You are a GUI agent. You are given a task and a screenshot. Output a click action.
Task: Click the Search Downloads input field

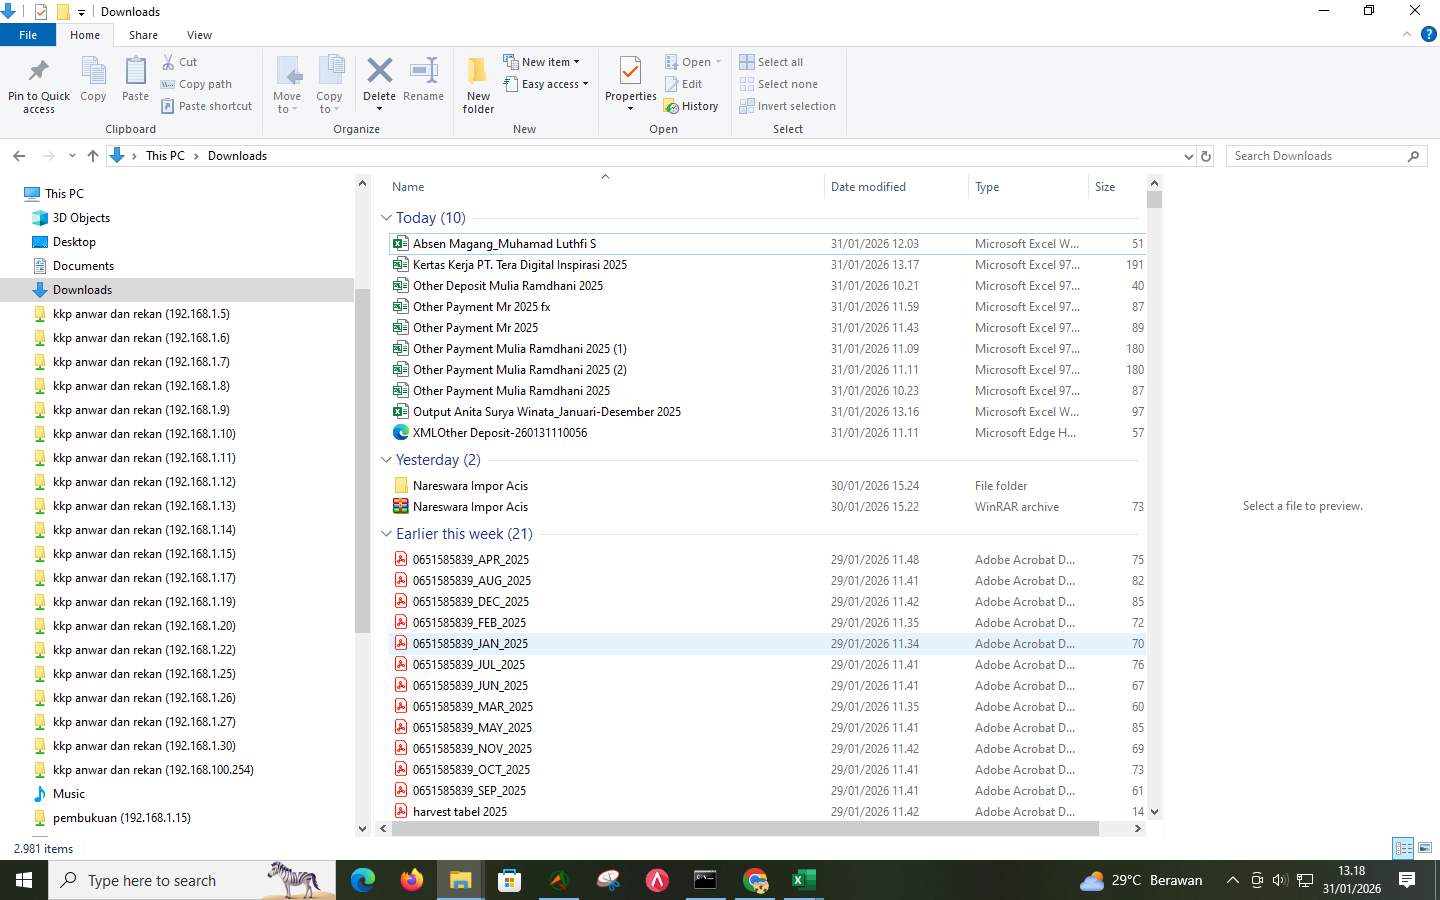click(1310, 156)
